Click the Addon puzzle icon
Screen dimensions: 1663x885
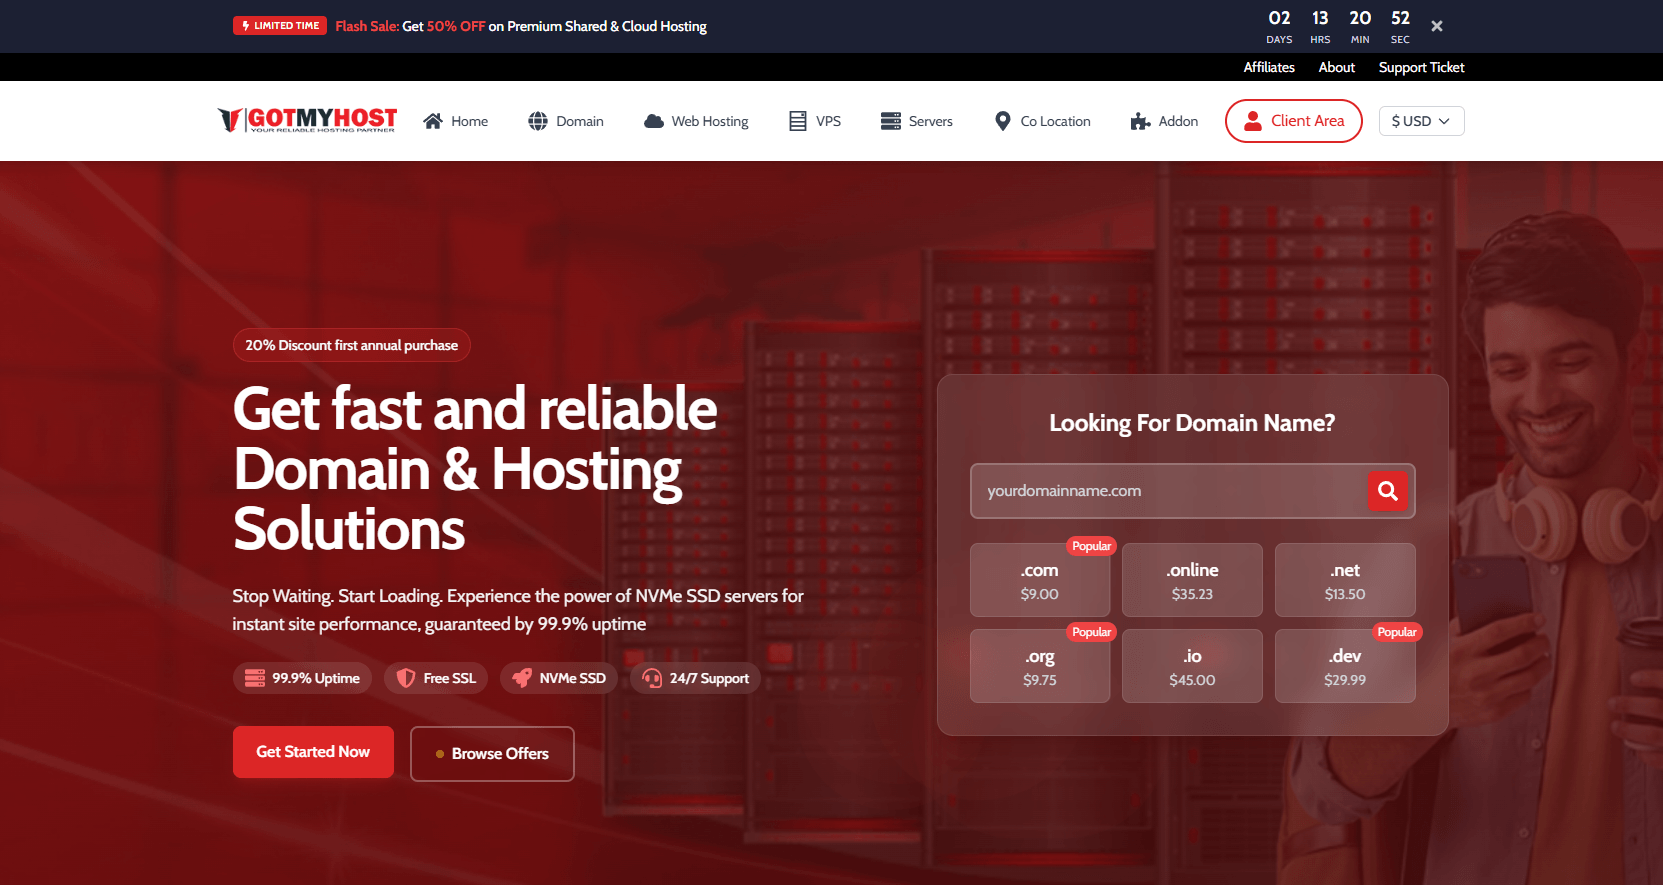point(1140,121)
